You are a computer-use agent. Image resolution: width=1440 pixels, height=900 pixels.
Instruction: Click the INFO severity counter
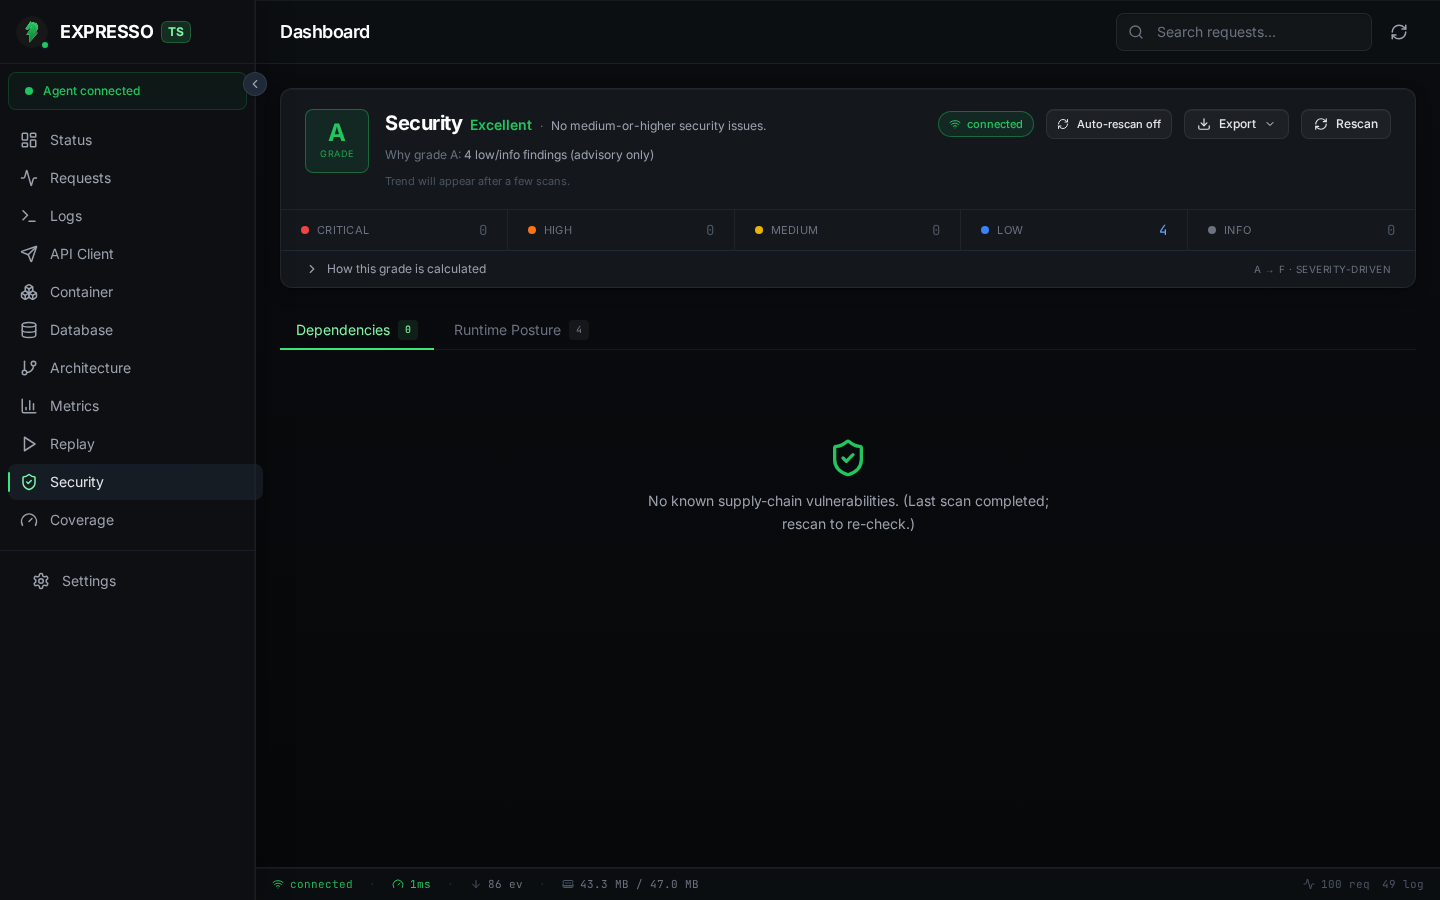(1301, 230)
